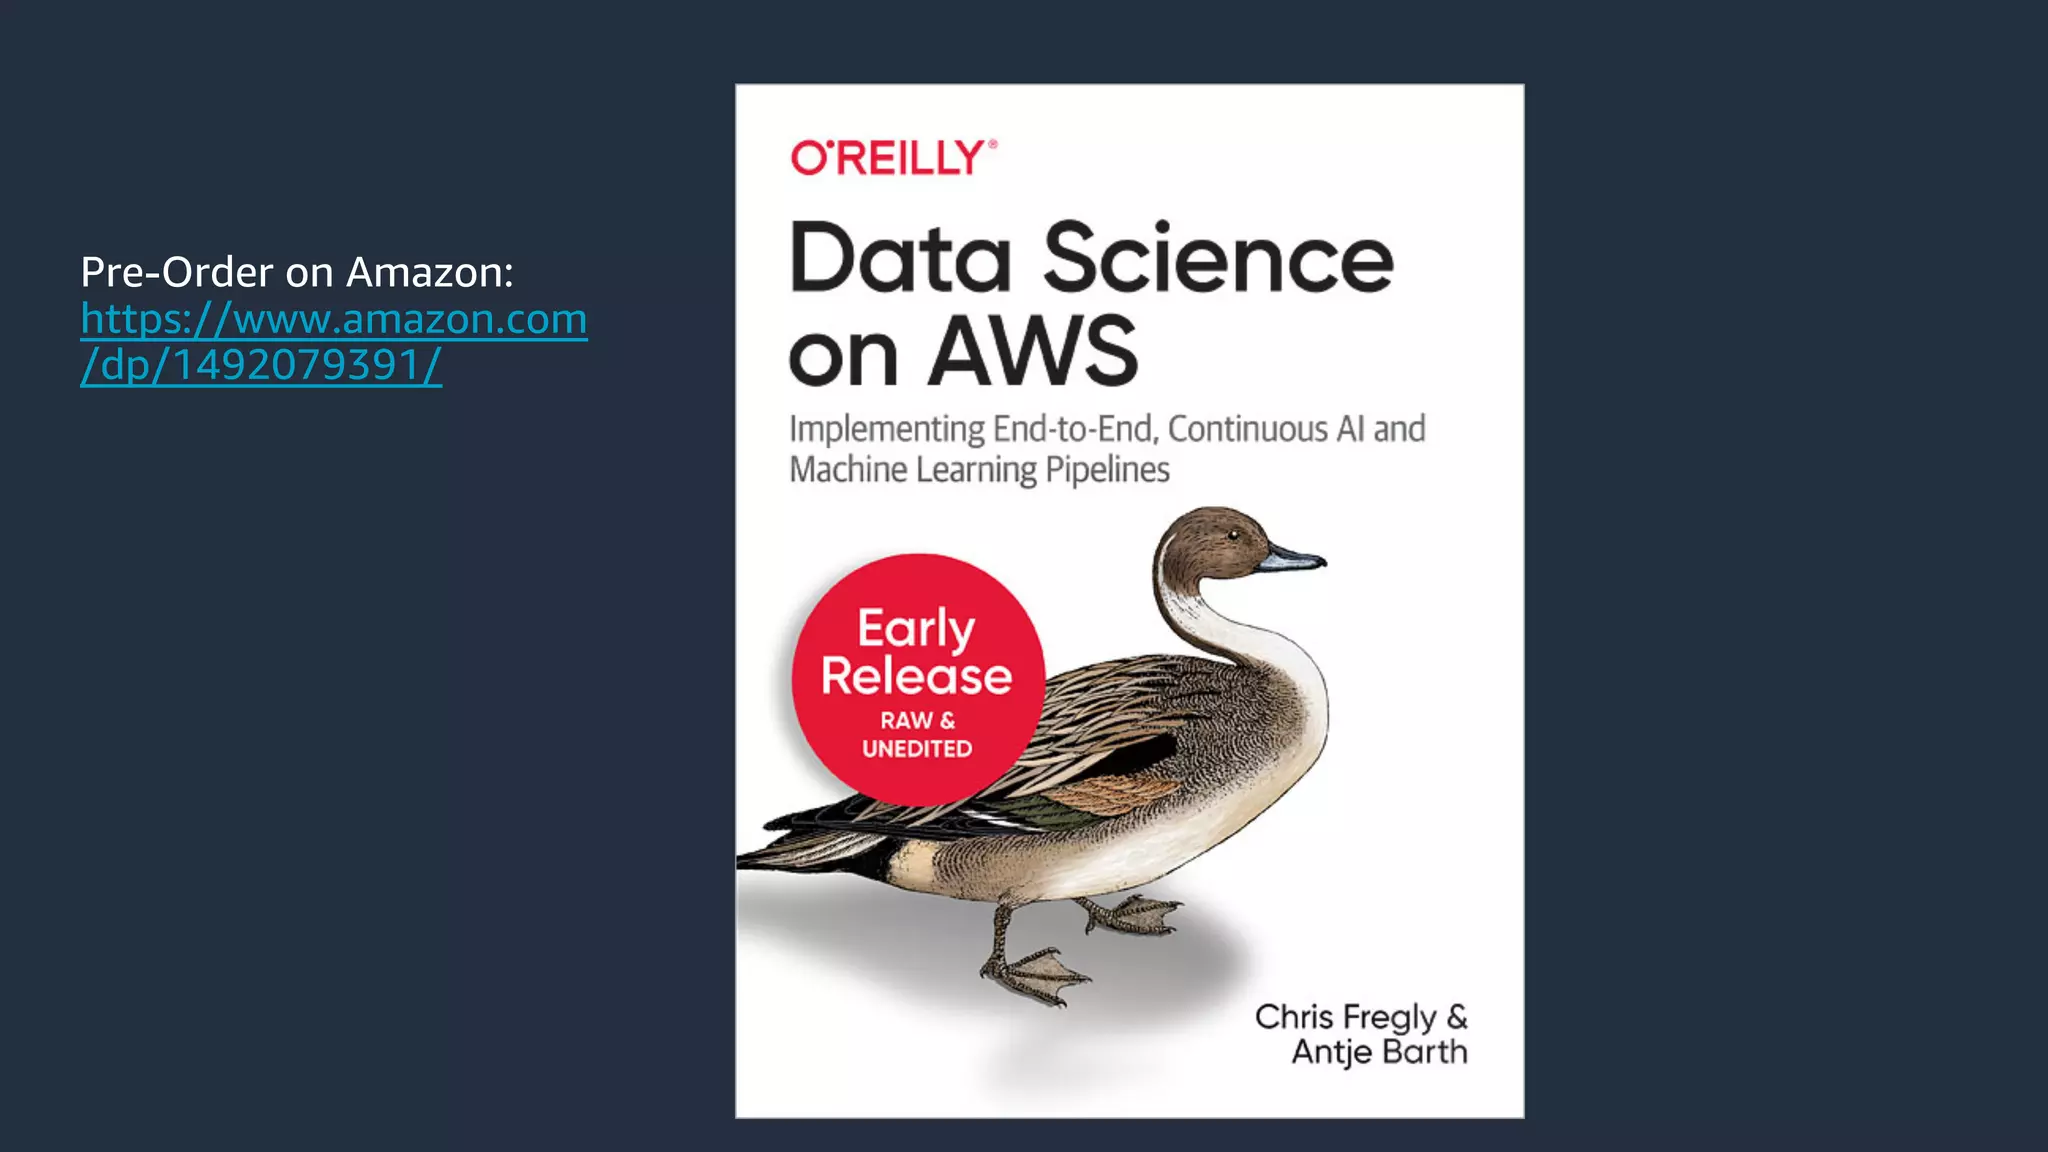Click author name Chris Fregly
Viewport: 2048px width, 1152px height.
pyautogui.click(x=1345, y=1017)
